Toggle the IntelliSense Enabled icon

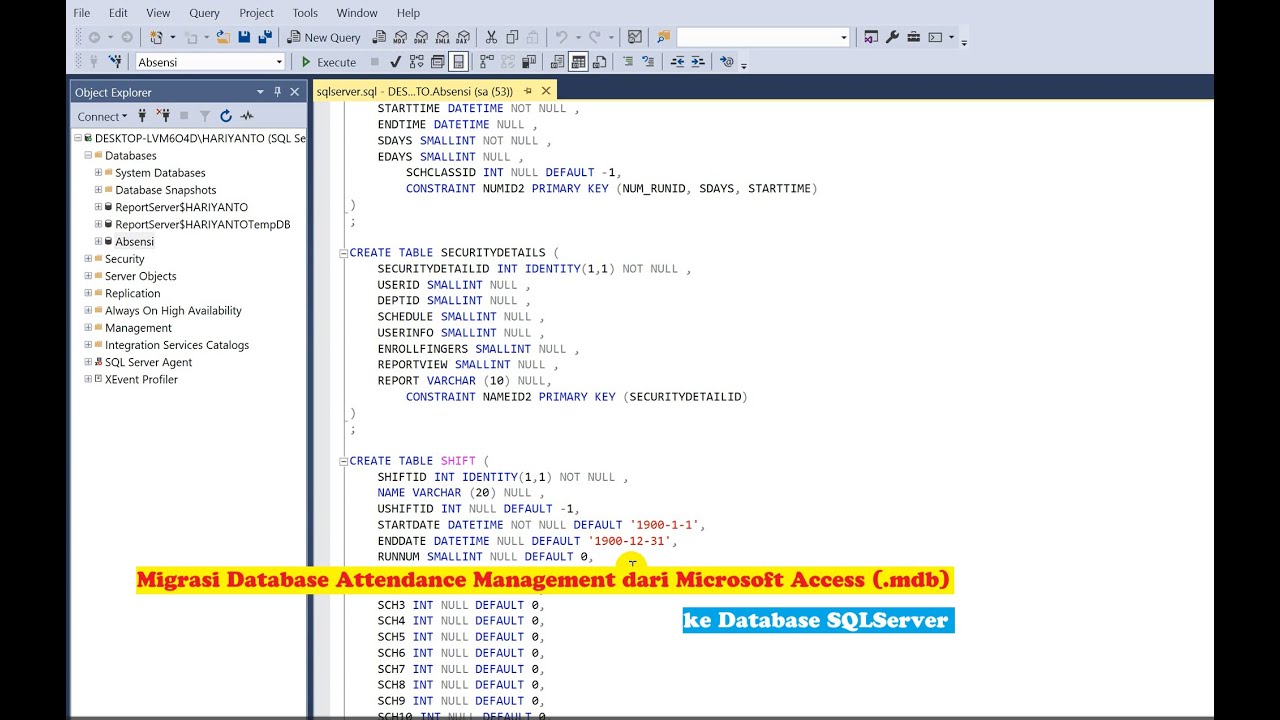(x=458, y=62)
